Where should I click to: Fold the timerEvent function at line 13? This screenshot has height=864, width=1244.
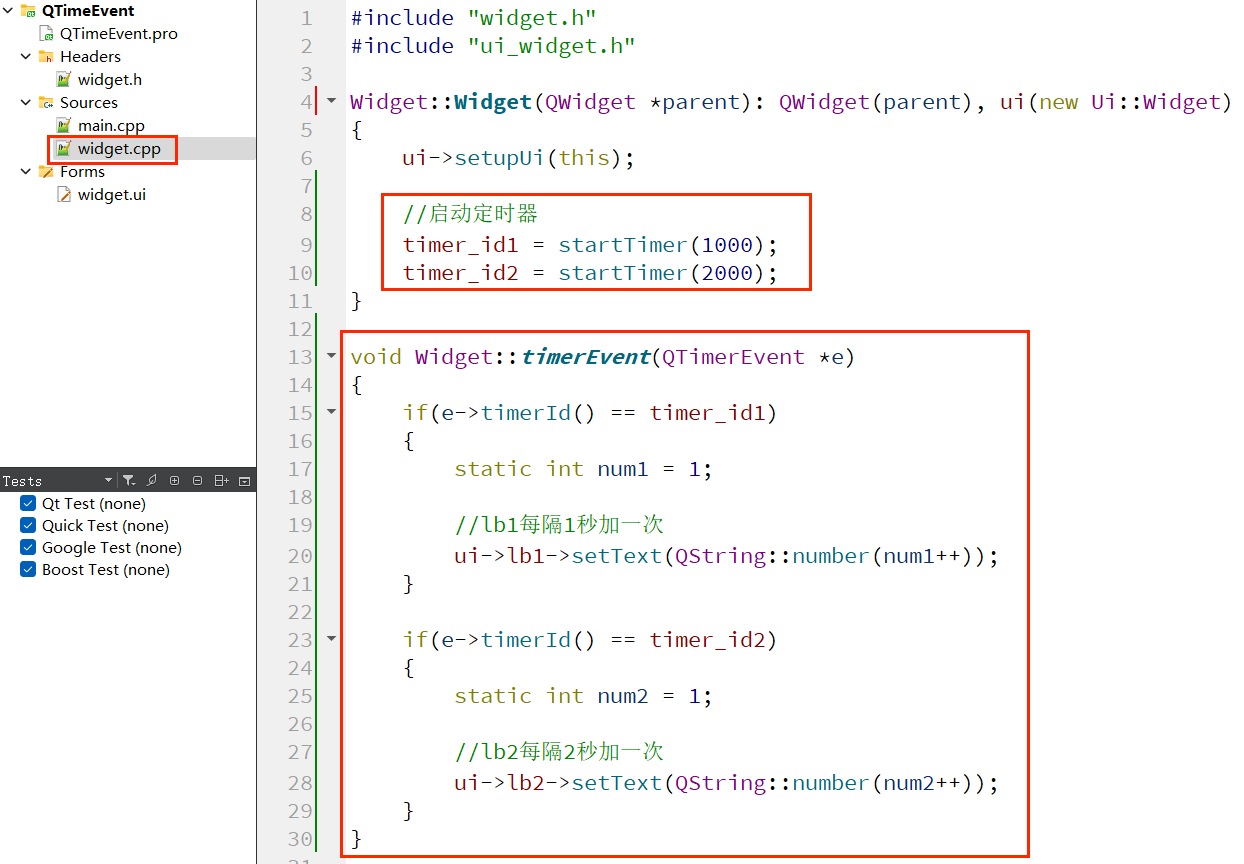coord(332,357)
